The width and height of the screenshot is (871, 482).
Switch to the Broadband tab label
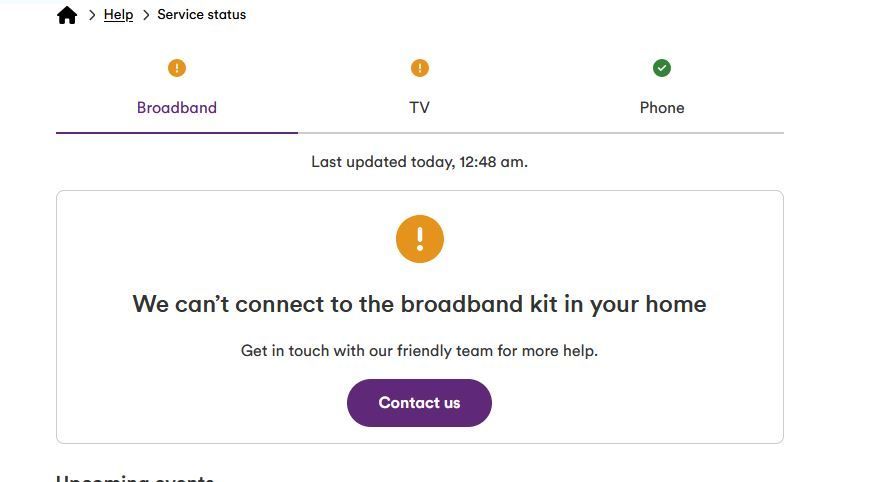pos(177,108)
